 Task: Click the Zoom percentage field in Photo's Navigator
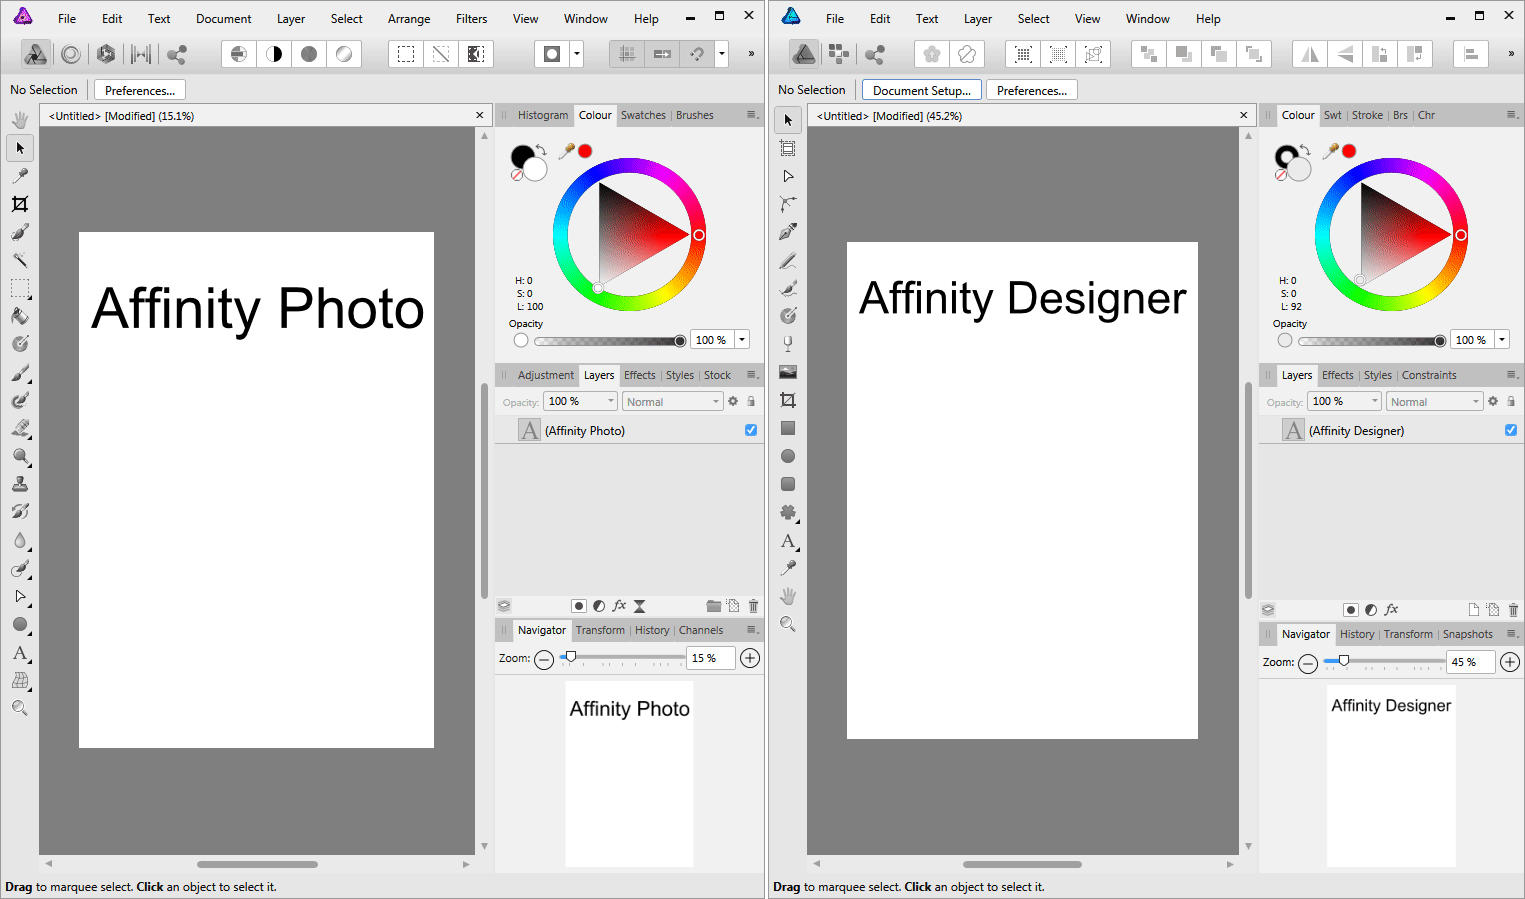709,657
